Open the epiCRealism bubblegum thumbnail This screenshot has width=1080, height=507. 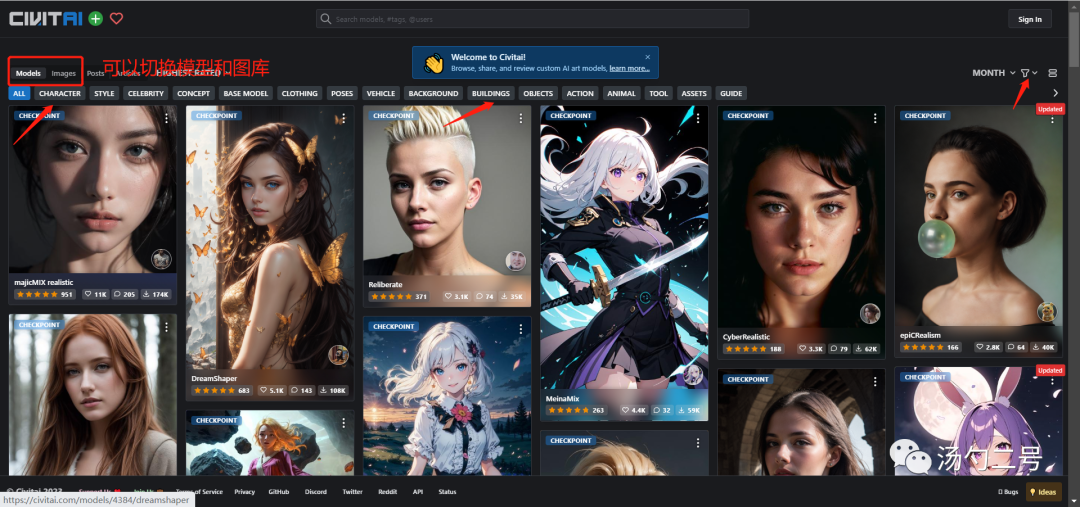978,215
